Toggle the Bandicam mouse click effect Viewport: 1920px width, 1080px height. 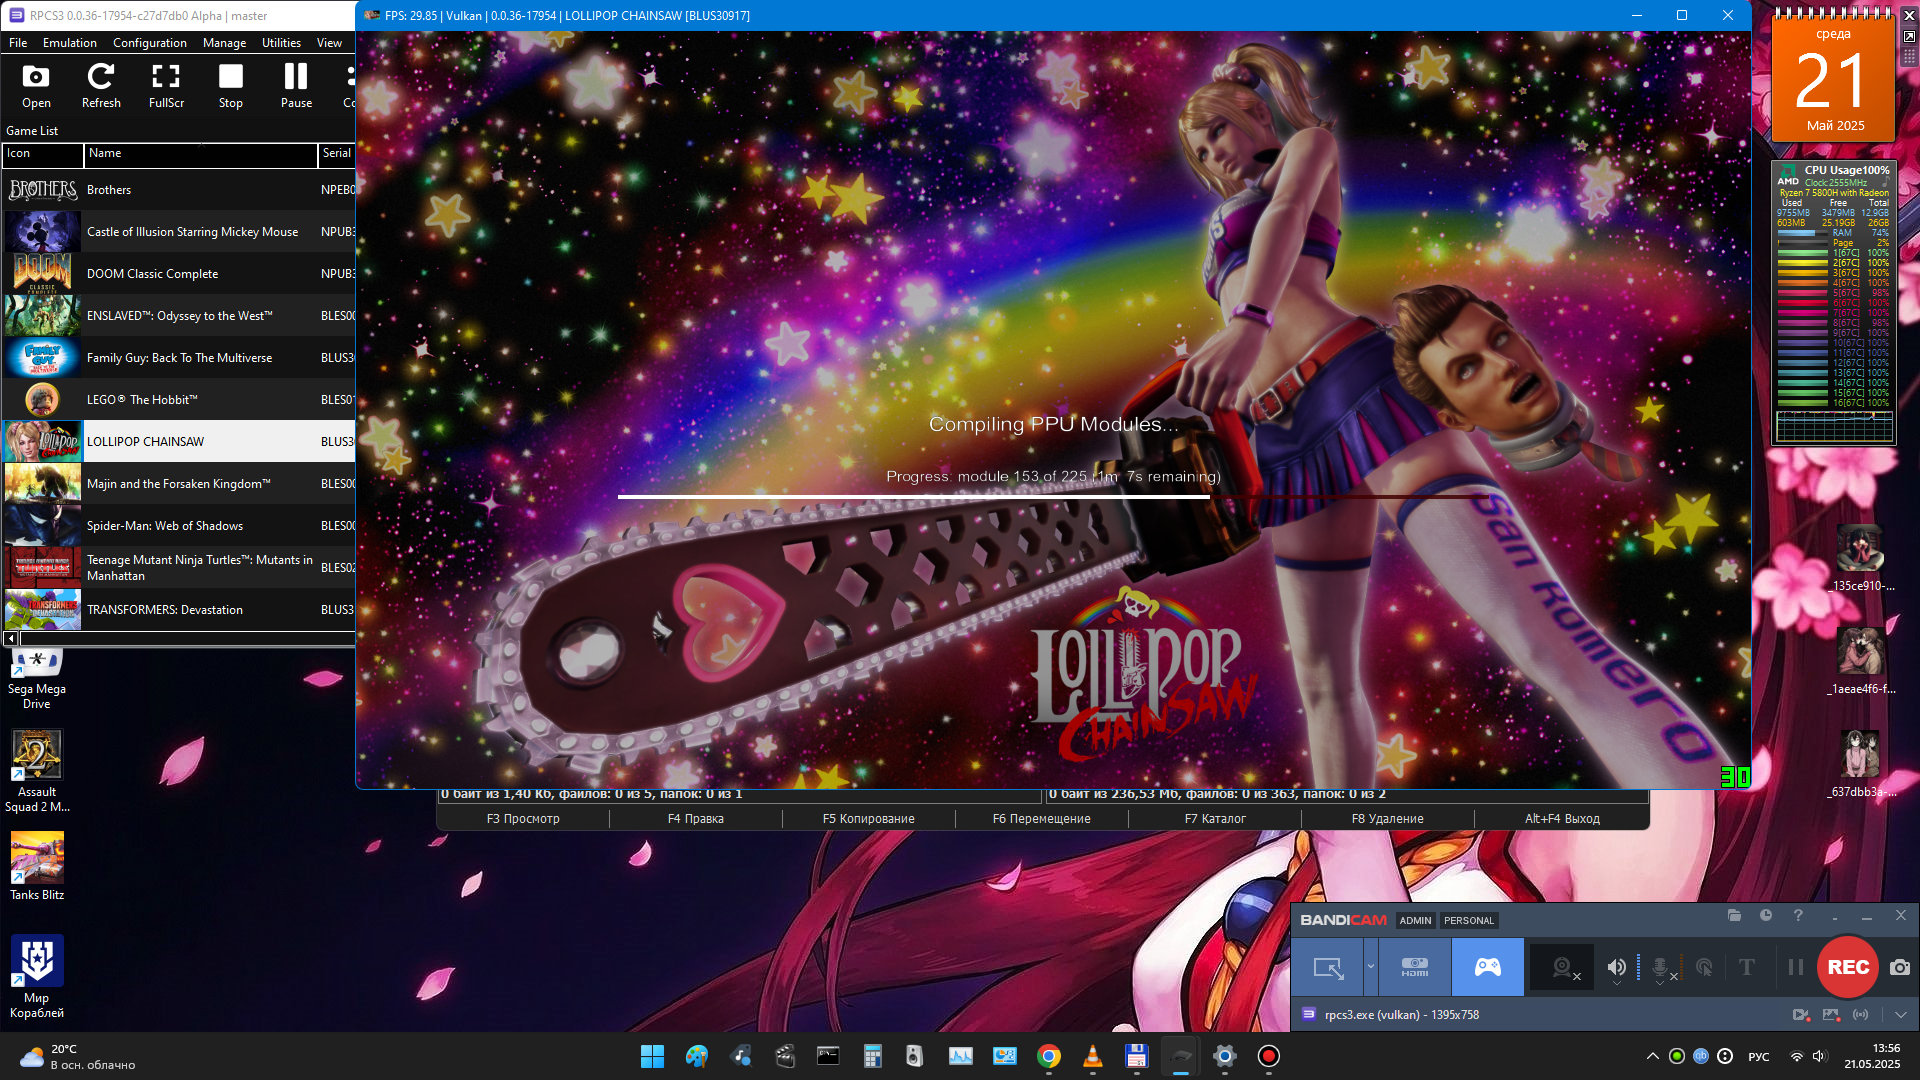click(x=1704, y=967)
